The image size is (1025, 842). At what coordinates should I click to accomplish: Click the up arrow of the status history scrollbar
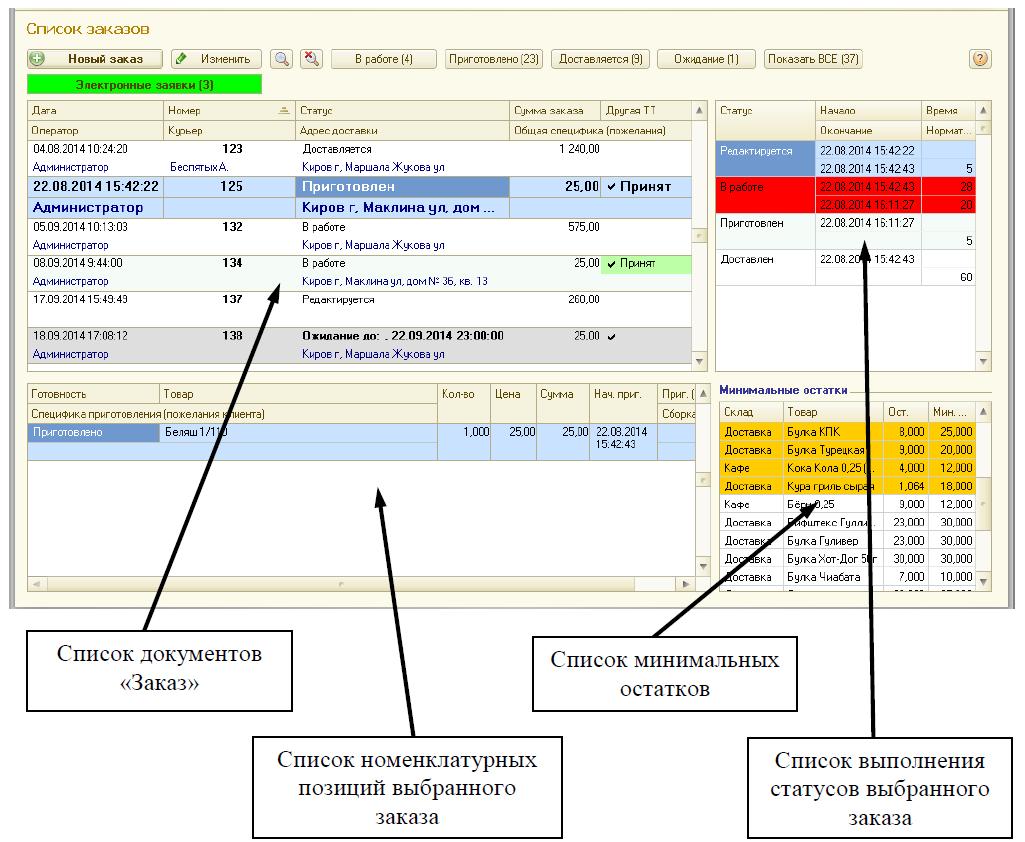click(x=983, y=110)
